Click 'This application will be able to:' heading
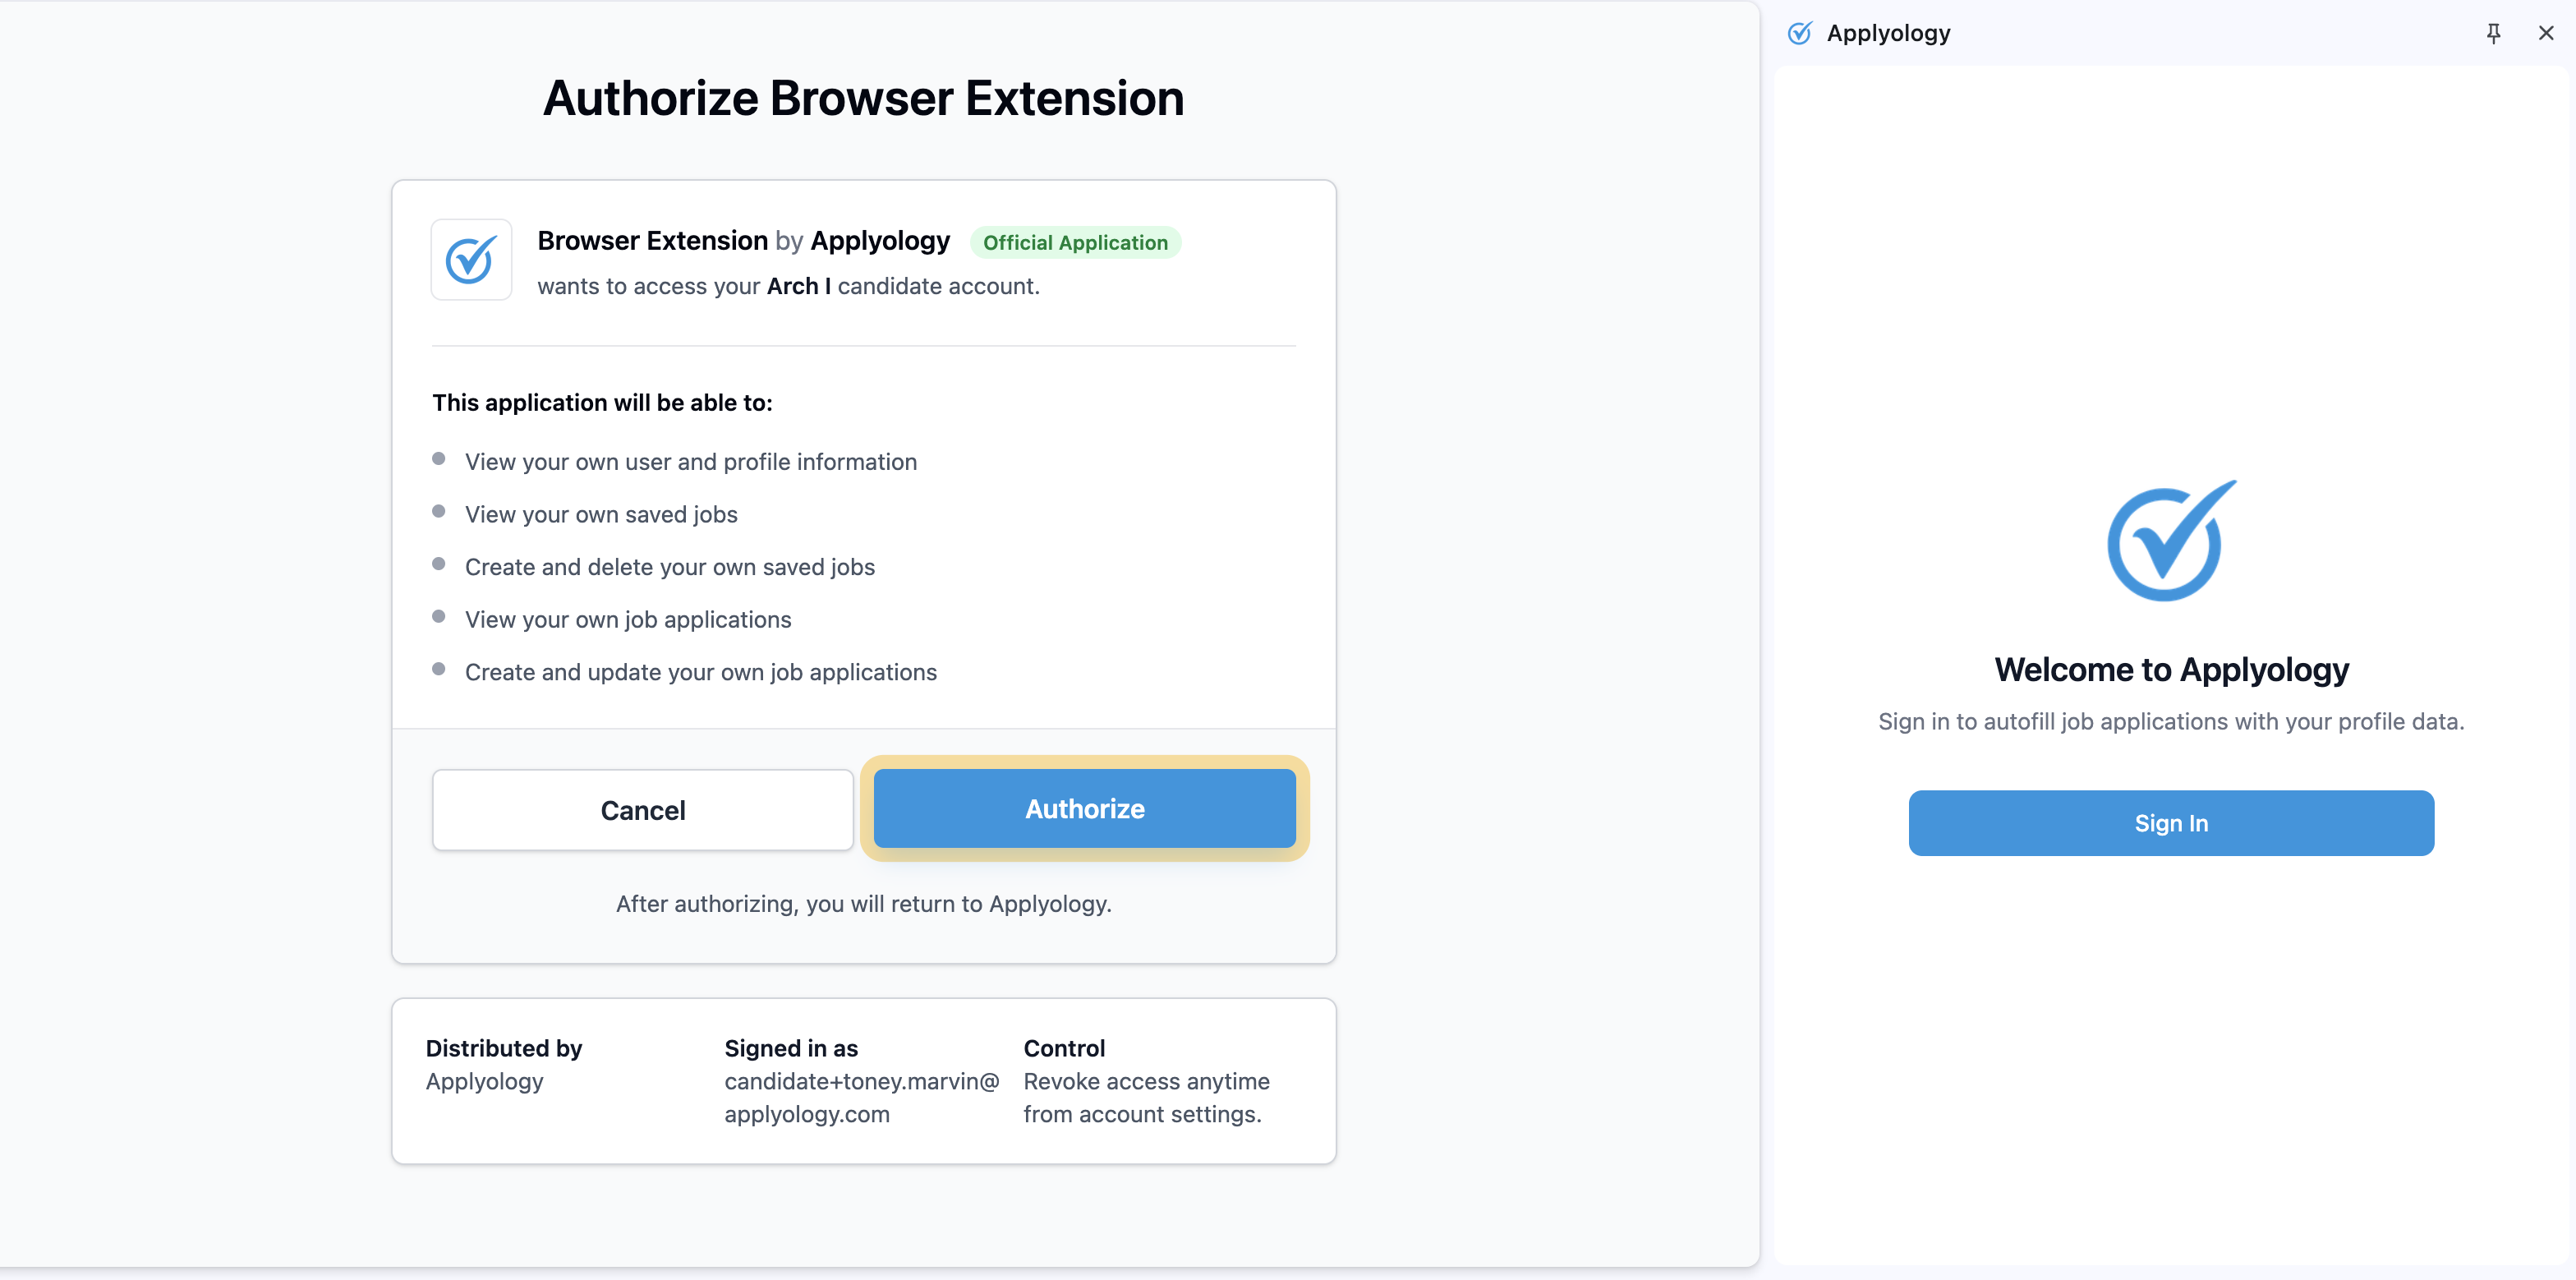Image resolution: width=2576 pixels, height=1280 pixels. tap(602, 402)
